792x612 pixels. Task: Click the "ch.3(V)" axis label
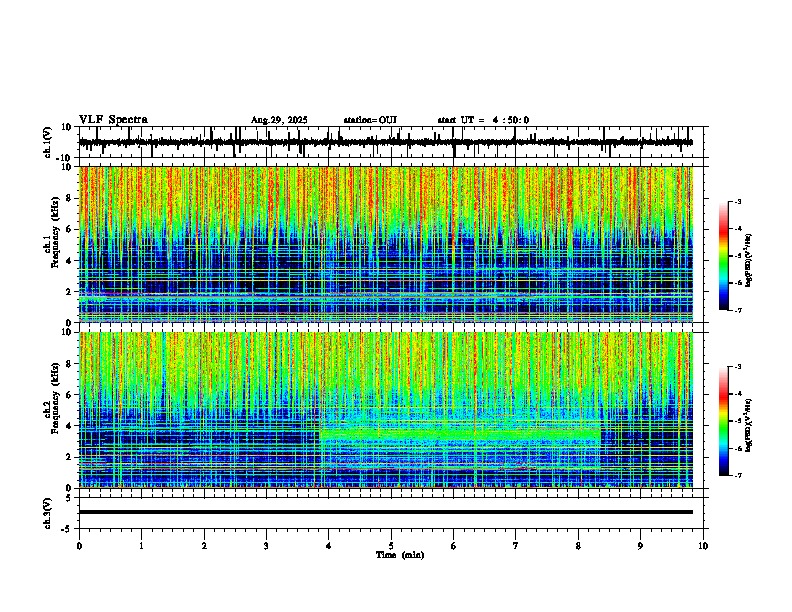click(x=48, y=513)
